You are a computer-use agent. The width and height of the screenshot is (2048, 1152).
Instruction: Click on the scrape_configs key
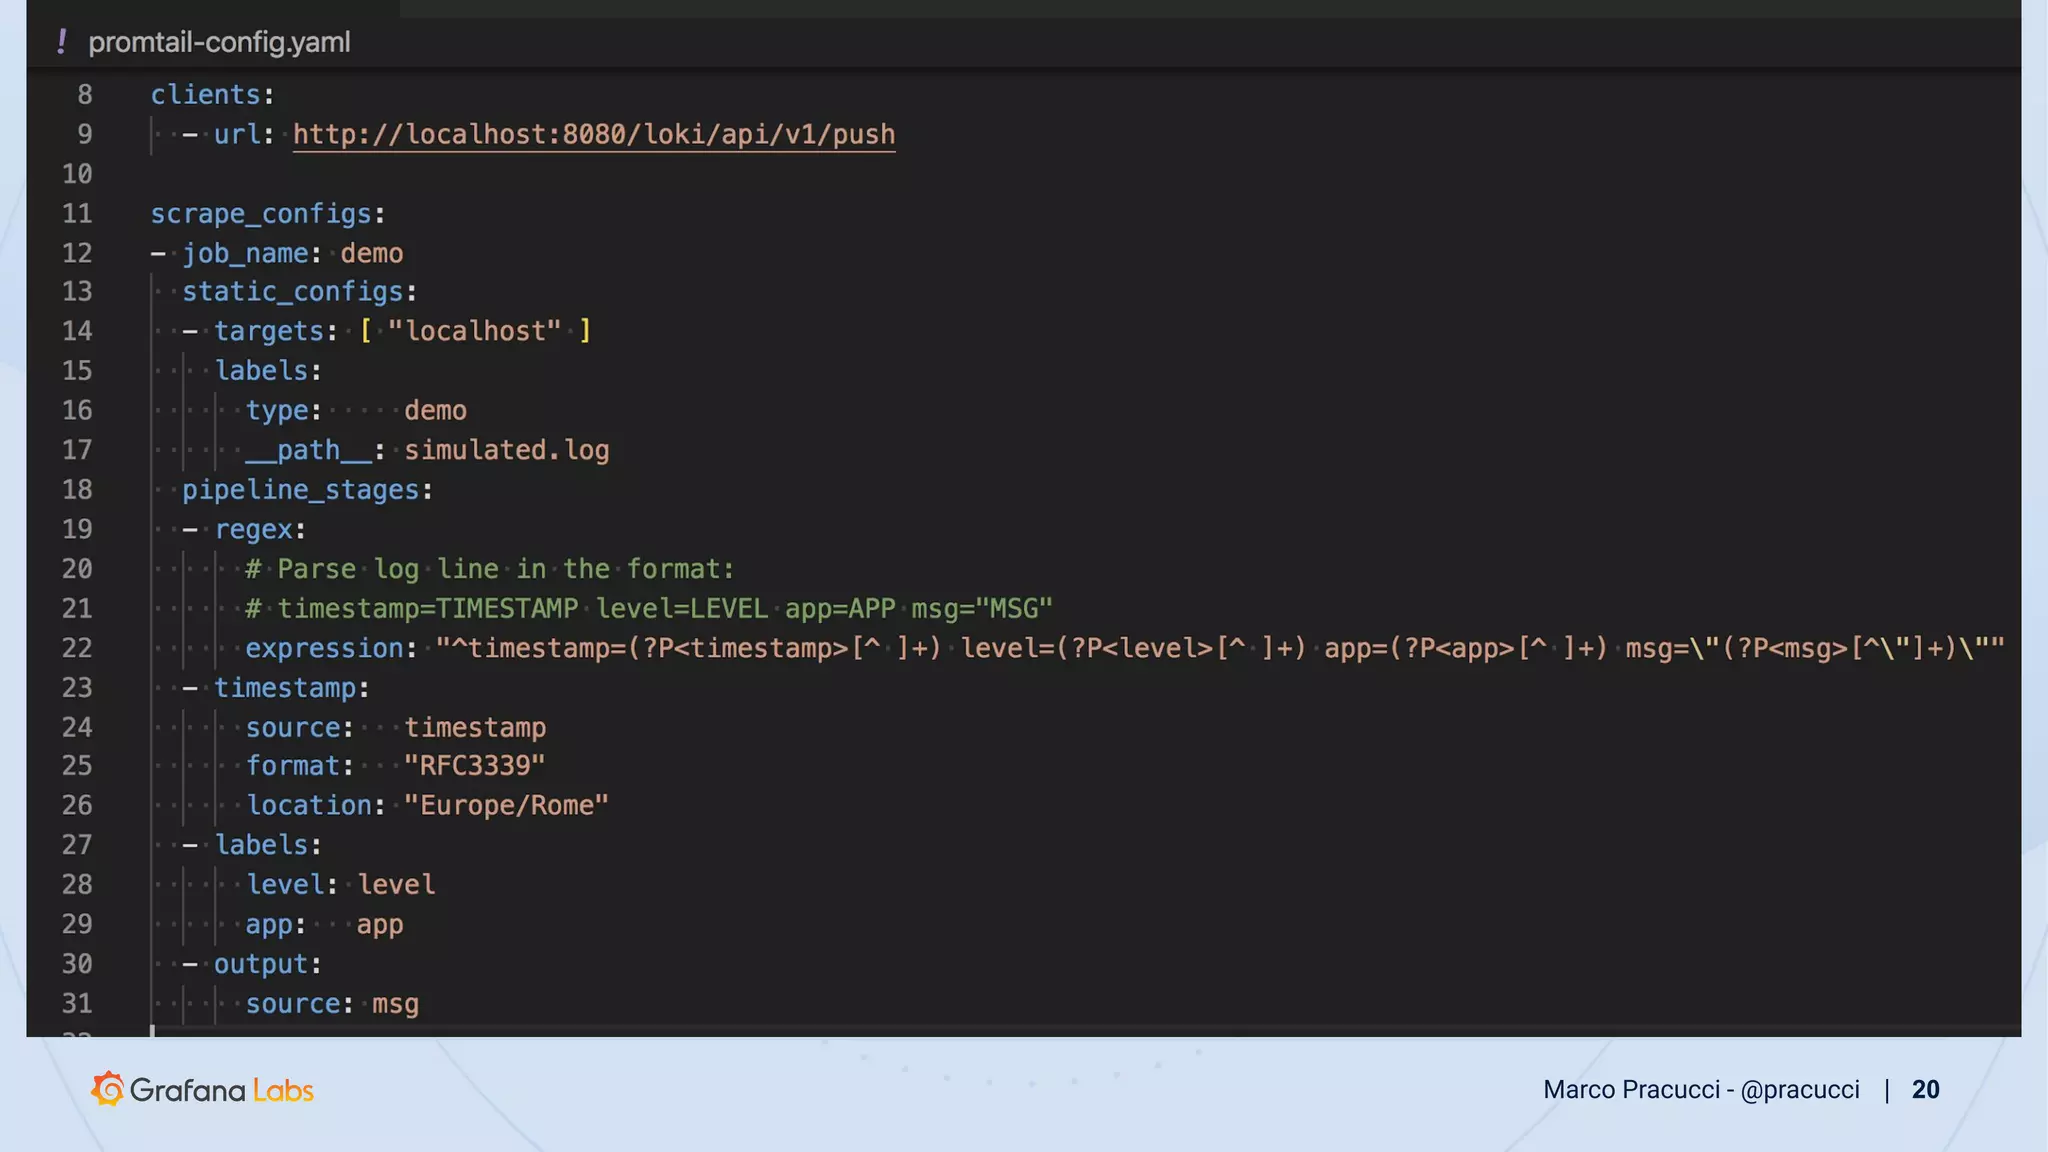[x=260, y=213]
